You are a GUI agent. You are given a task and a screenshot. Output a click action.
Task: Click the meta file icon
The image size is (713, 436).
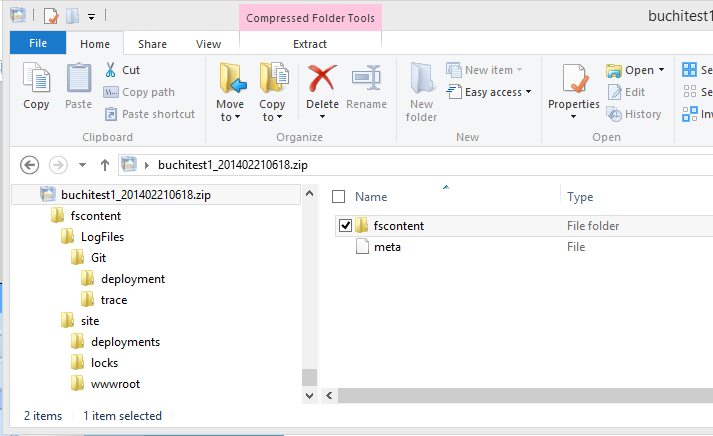click(362, 247)
